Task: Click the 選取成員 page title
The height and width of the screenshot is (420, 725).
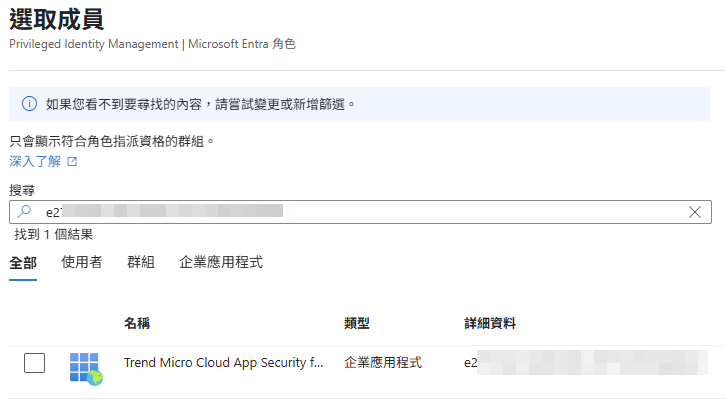Action: point(56,18)
